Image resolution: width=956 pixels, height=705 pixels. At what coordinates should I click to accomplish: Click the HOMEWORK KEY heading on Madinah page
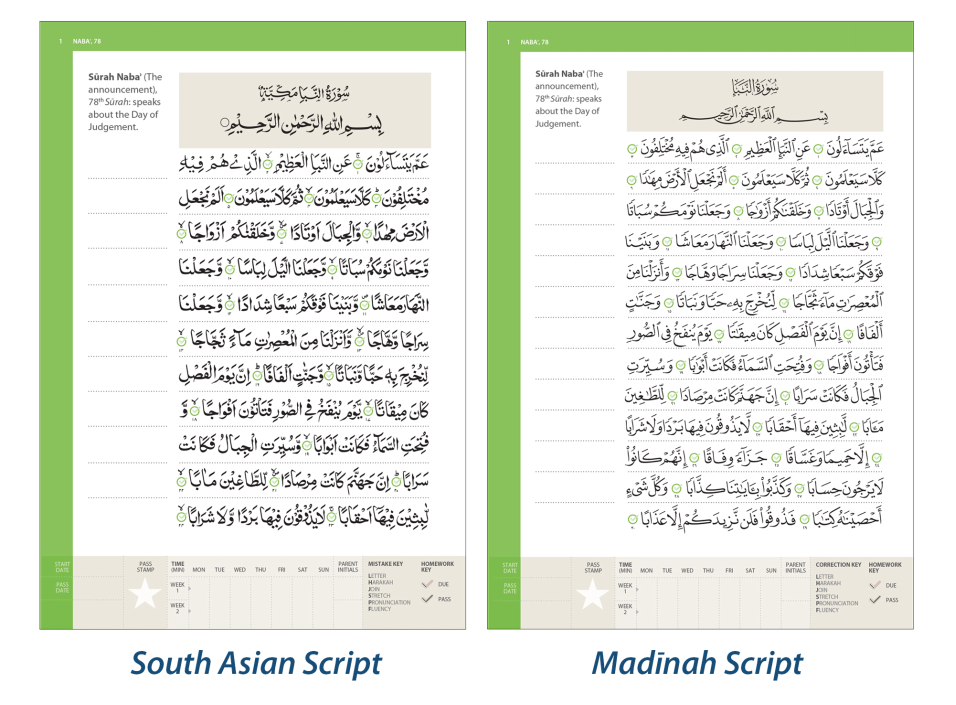pyautogui.click(x=885, y=567)
